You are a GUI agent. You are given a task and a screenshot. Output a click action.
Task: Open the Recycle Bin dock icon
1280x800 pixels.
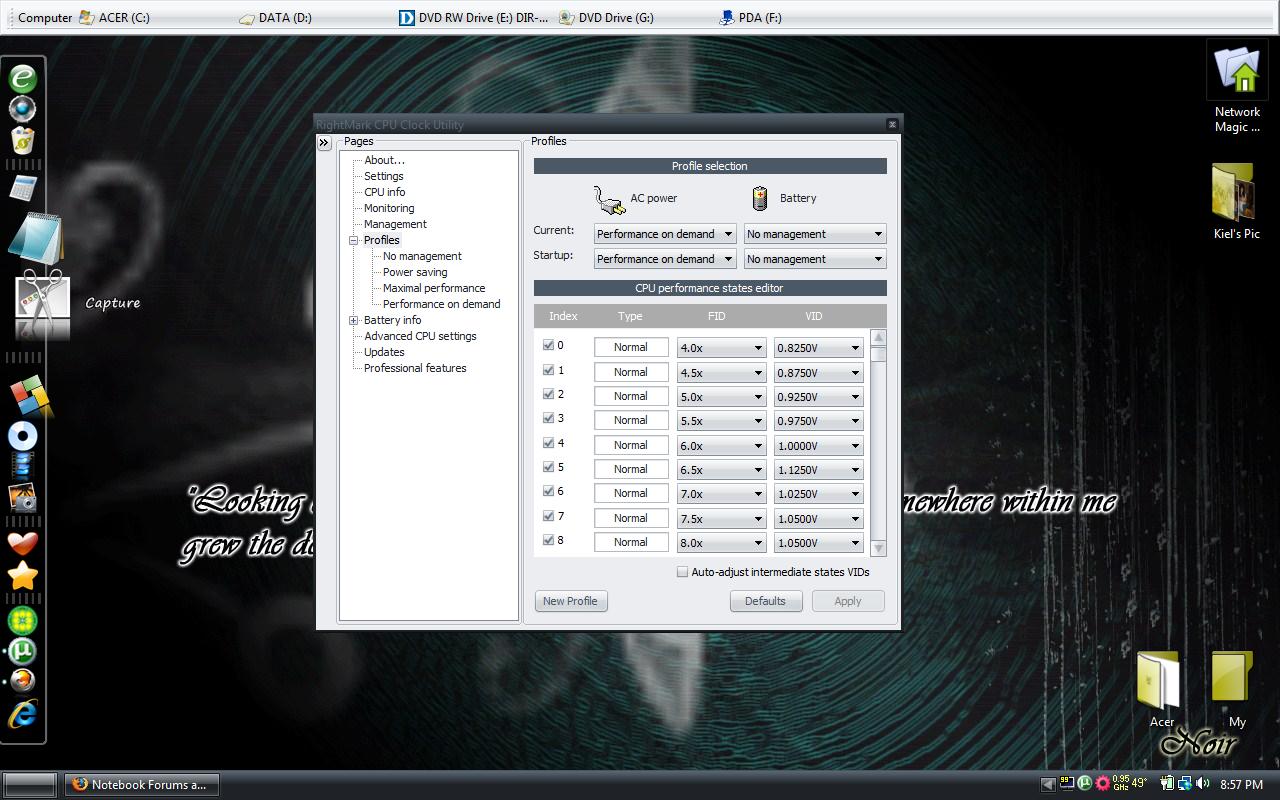(x=22, y=140)
